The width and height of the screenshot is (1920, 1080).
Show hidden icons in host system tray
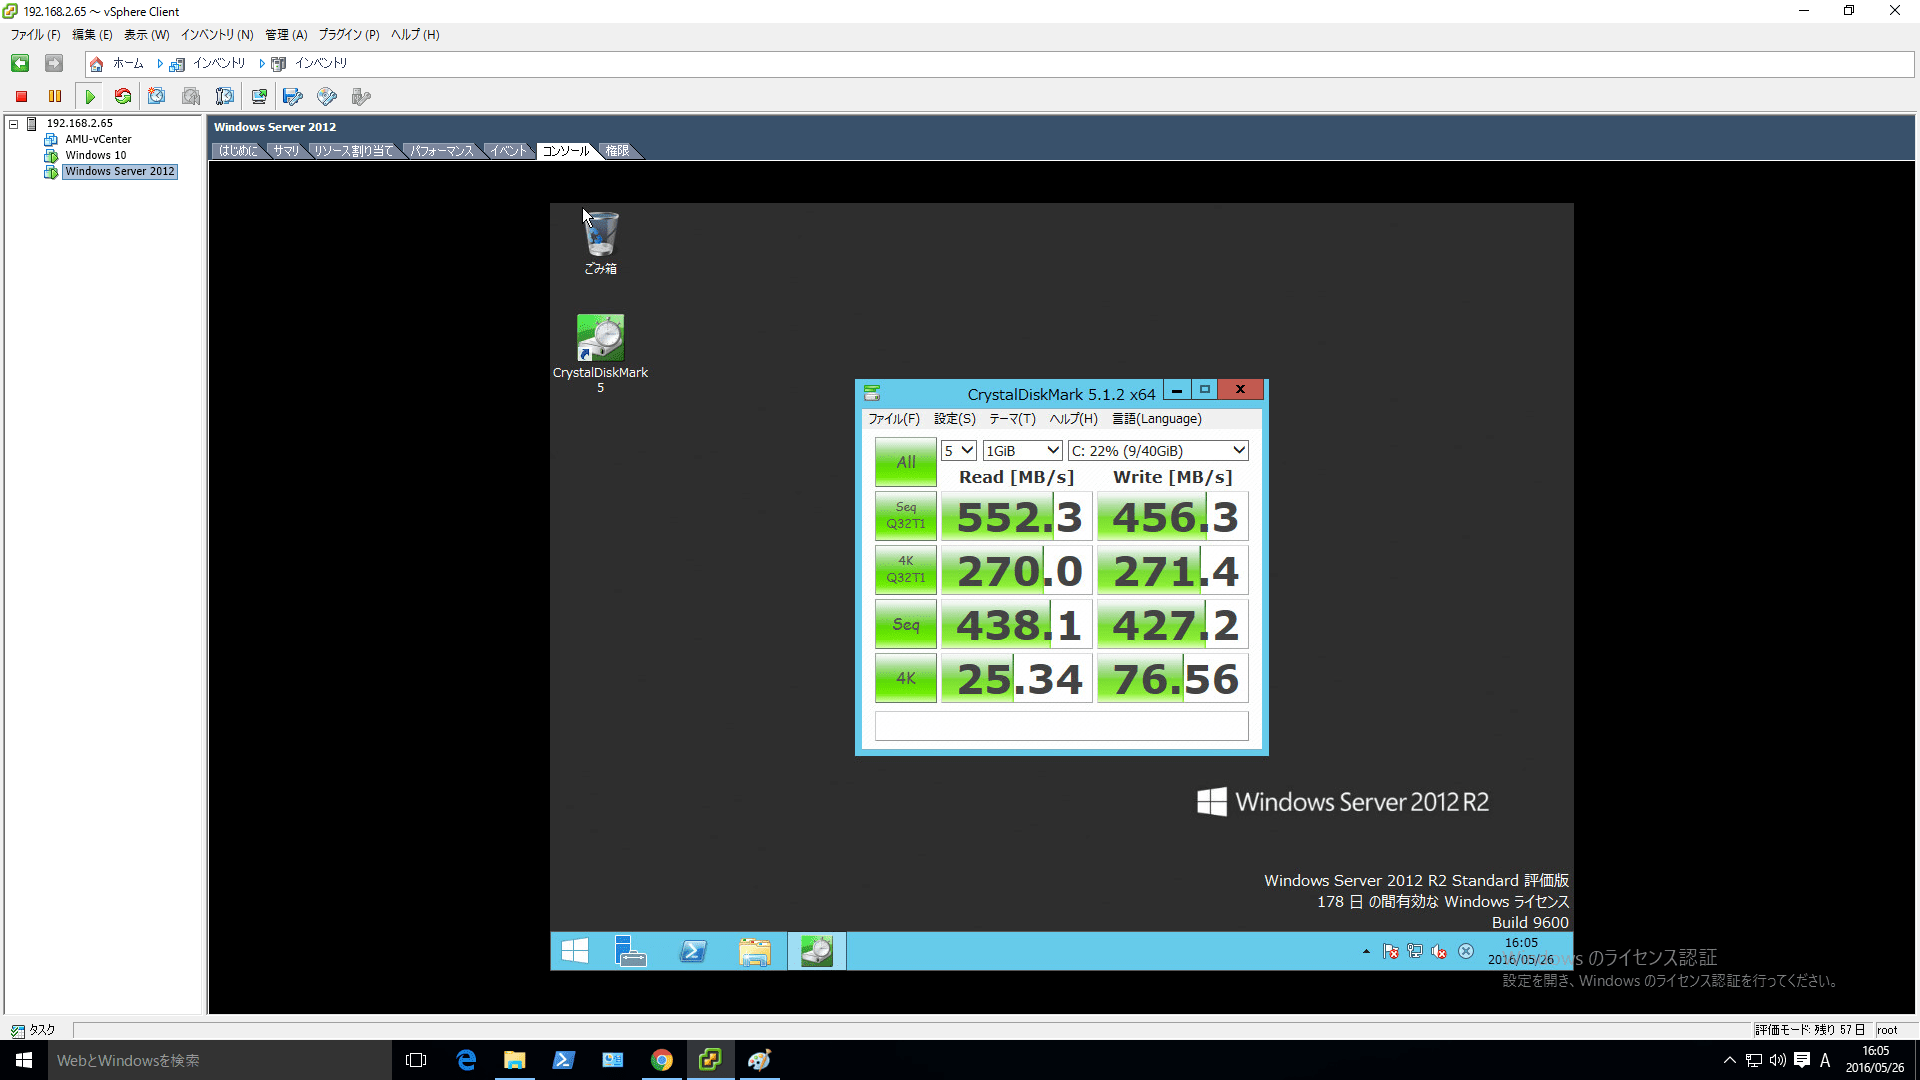point(1729,1060)
